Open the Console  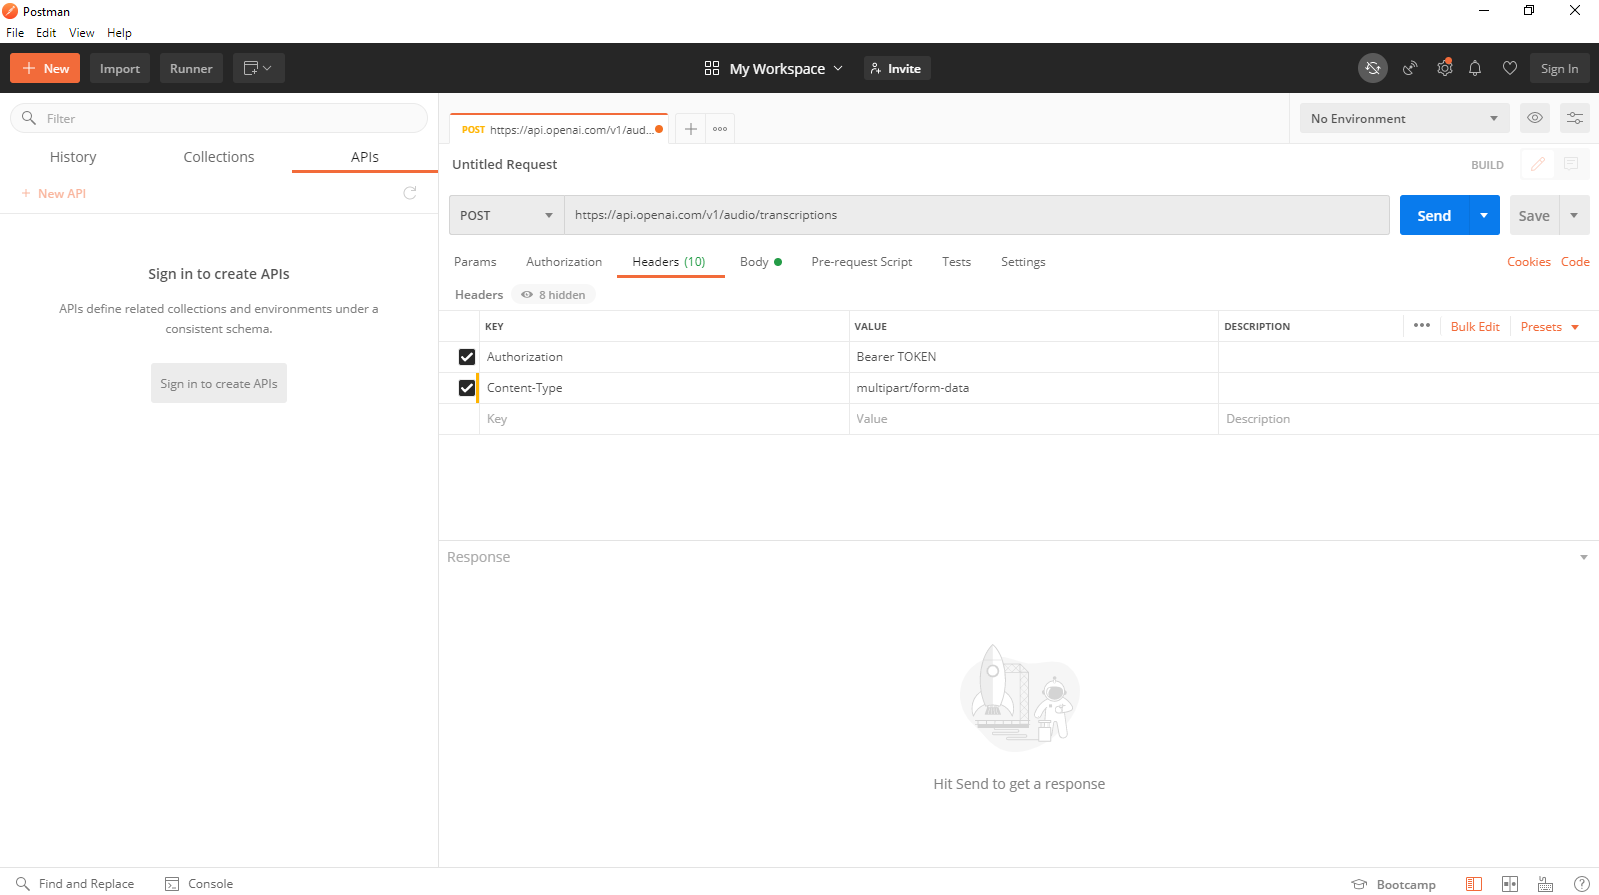(199, 884)
